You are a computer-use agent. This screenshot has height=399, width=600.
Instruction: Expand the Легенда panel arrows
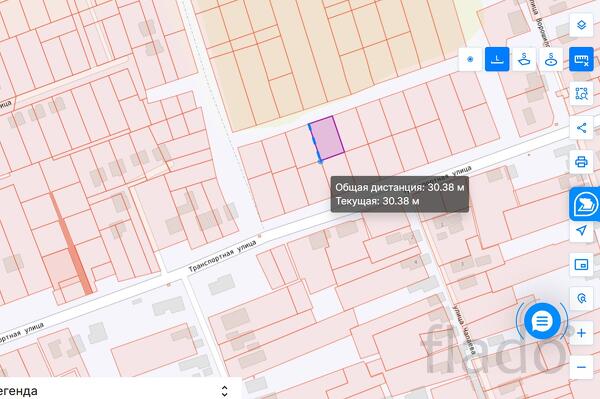(225, 391)
